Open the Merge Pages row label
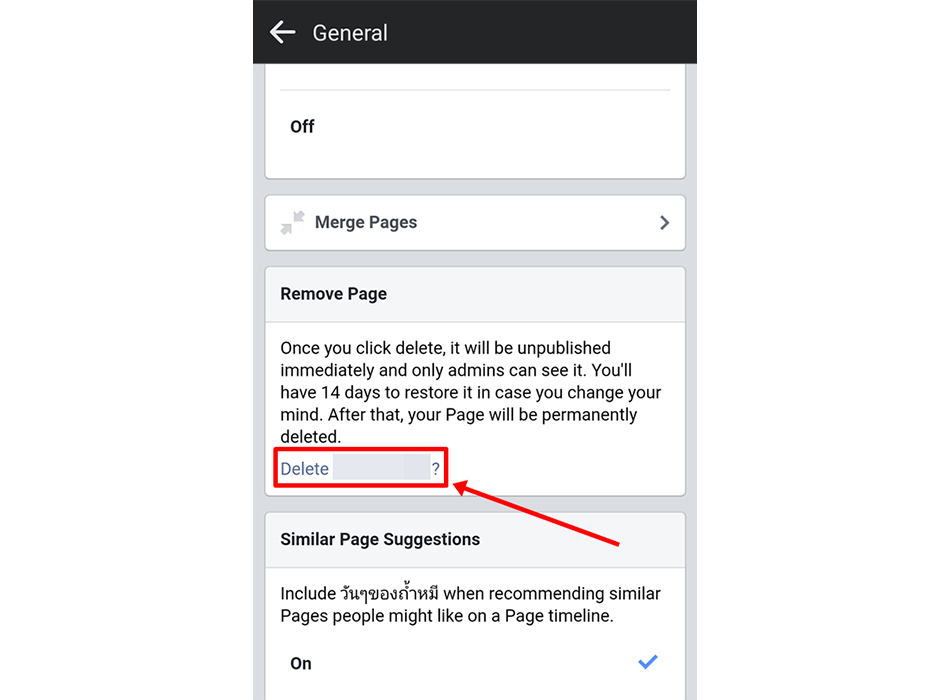 pos(366,222)
